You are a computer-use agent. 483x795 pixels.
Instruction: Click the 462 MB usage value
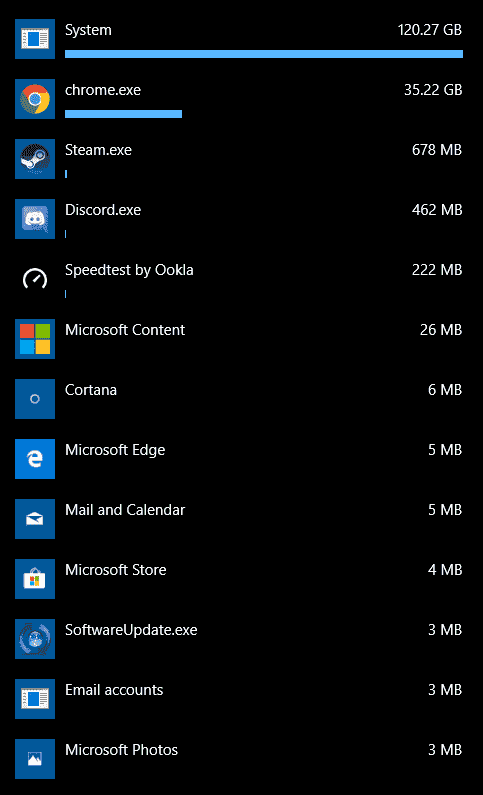click(437, 210)
